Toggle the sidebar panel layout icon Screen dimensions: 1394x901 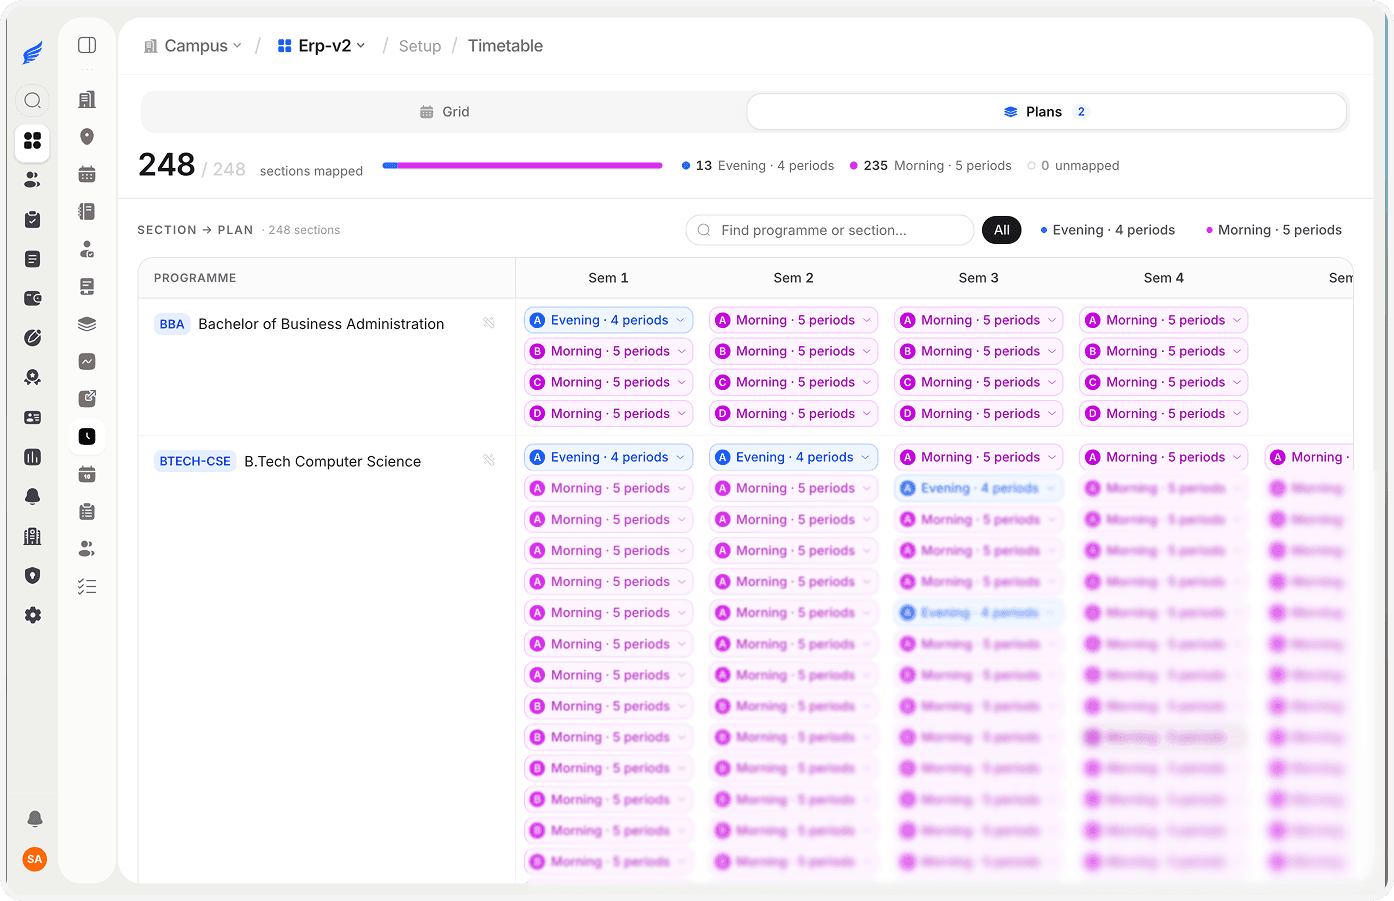(x=87, y=45)
